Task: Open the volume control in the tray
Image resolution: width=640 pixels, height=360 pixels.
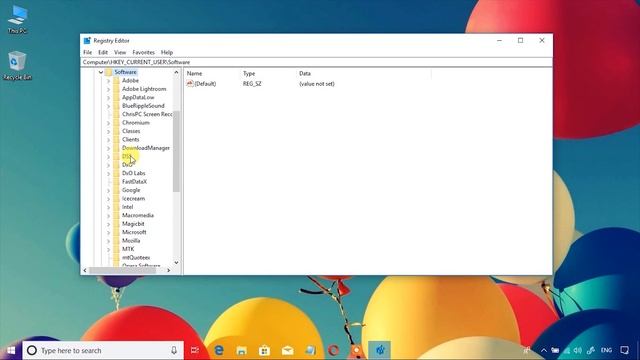Action: coord(578,350)
